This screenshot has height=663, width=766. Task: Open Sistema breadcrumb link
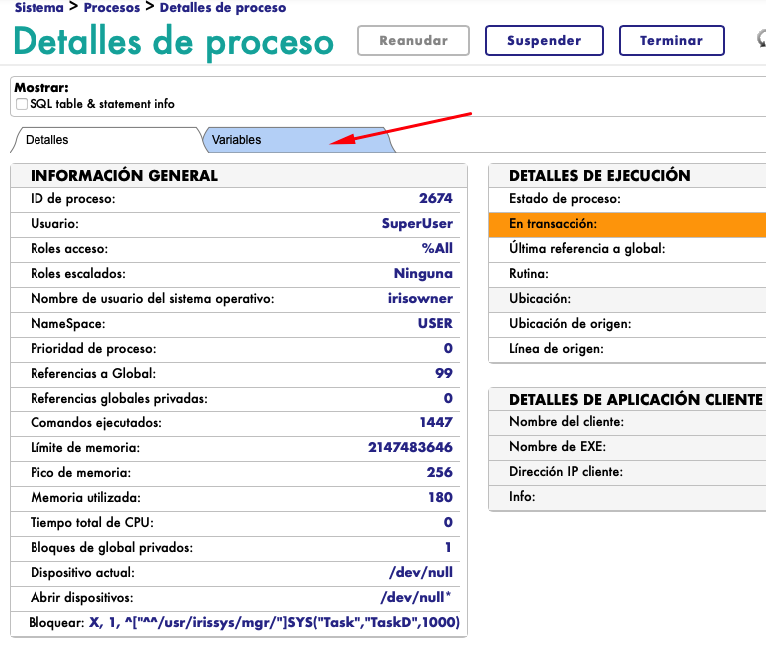[x=41, y=8]
